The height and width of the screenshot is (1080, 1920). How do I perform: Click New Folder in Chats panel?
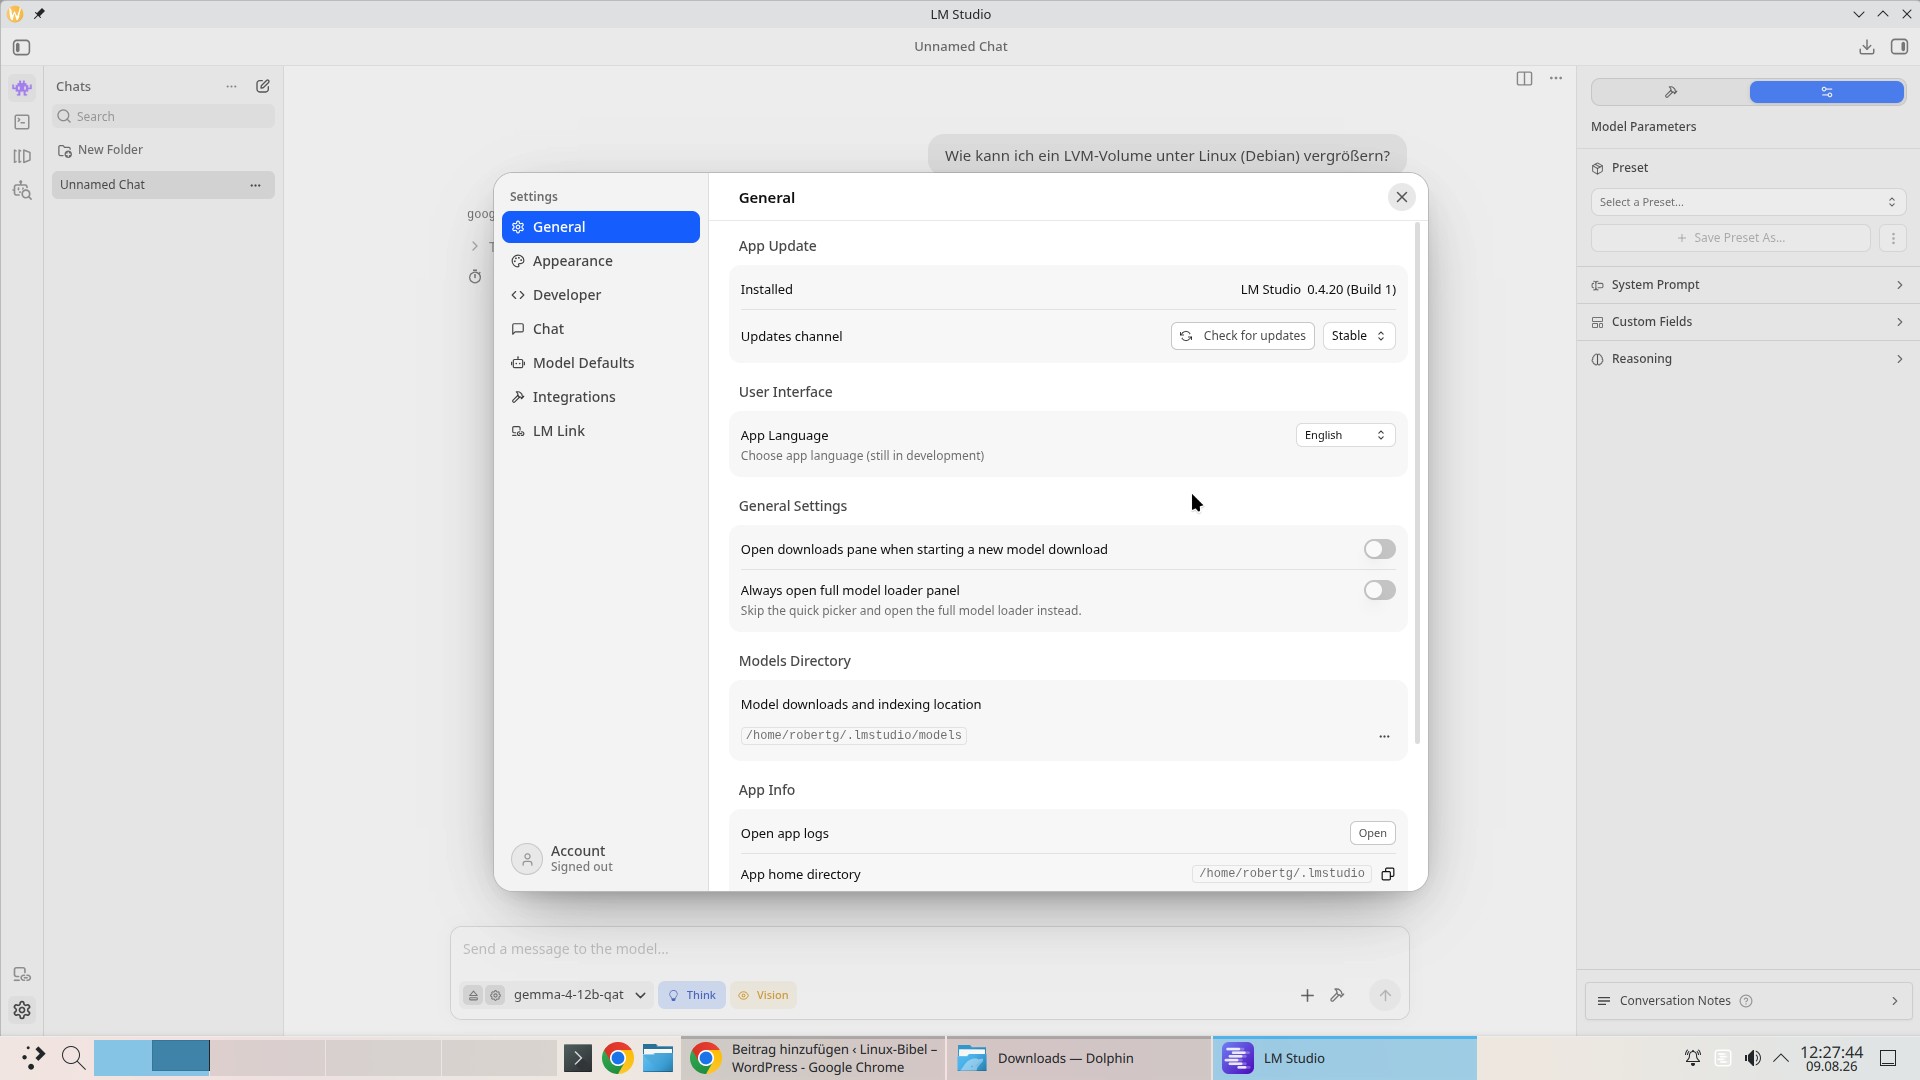coord(100,150)
